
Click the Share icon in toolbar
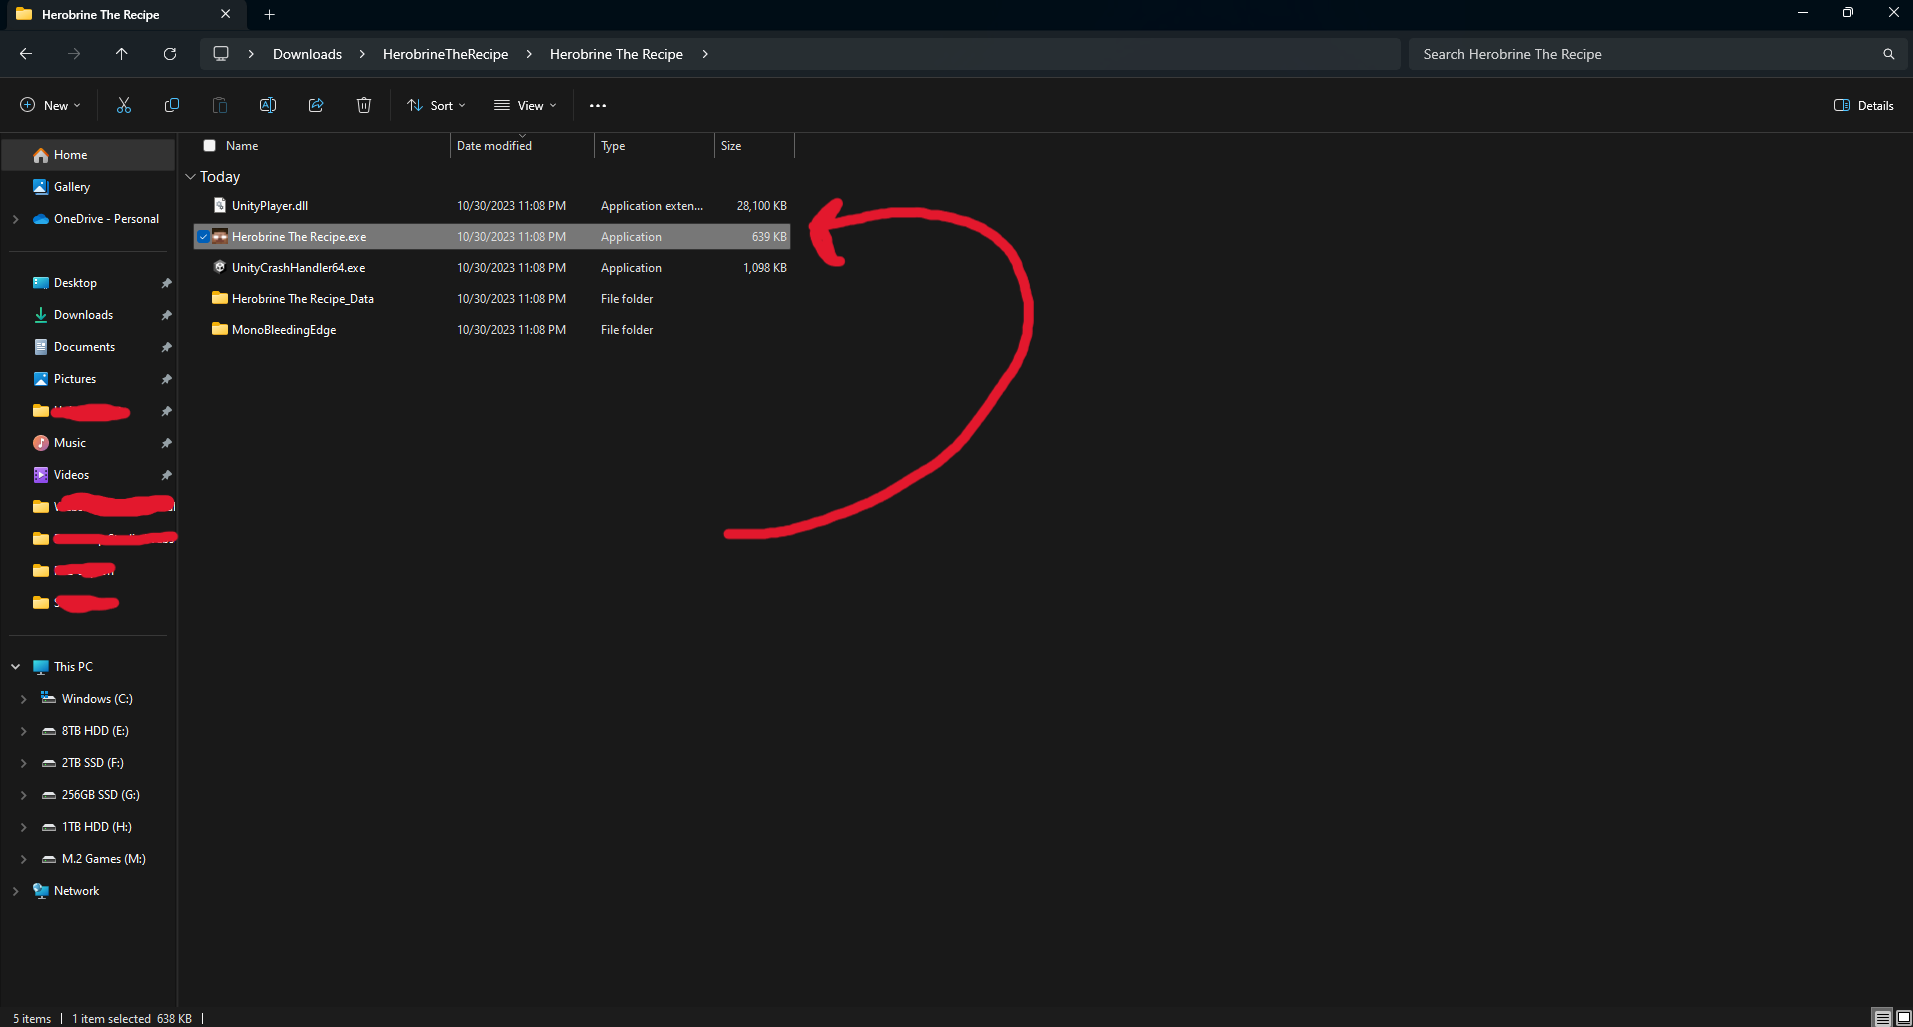point(316,105)
